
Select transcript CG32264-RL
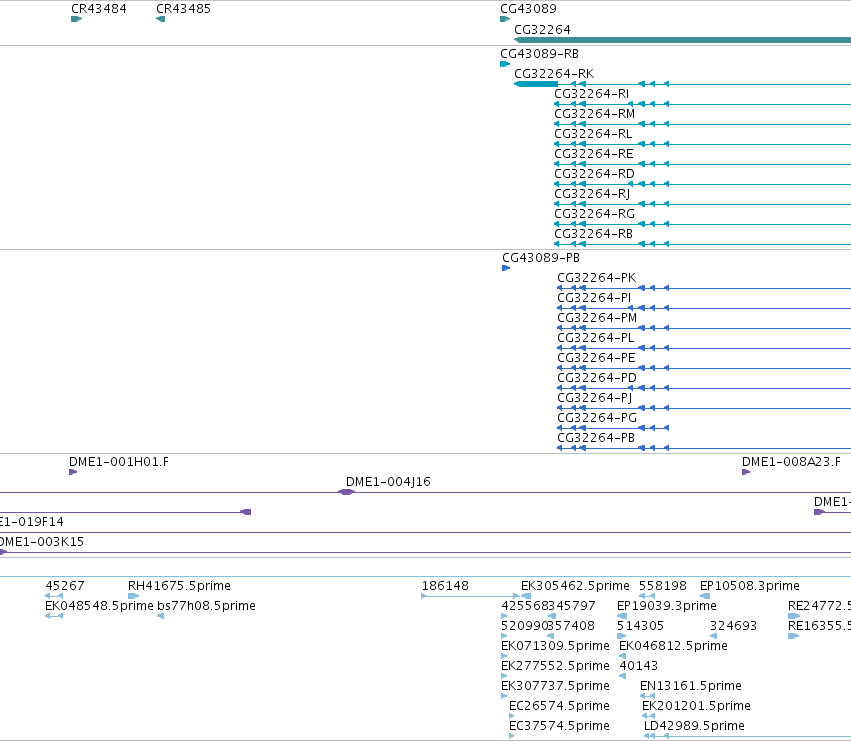pyautogui.click(x=702, y=144)
